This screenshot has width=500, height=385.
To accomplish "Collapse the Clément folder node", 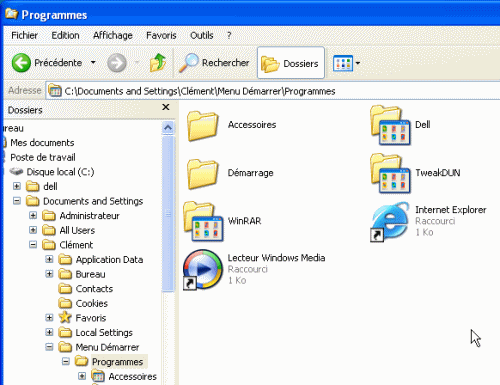I will [x=33, y=245].
